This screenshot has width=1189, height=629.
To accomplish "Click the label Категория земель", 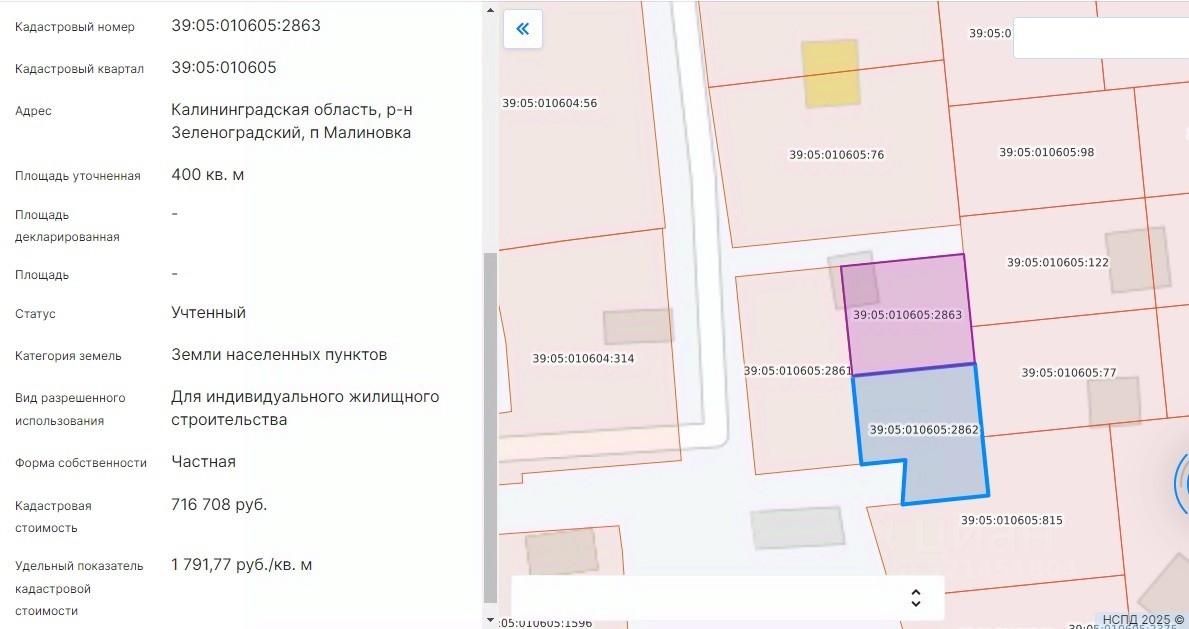I will (68, 356).
